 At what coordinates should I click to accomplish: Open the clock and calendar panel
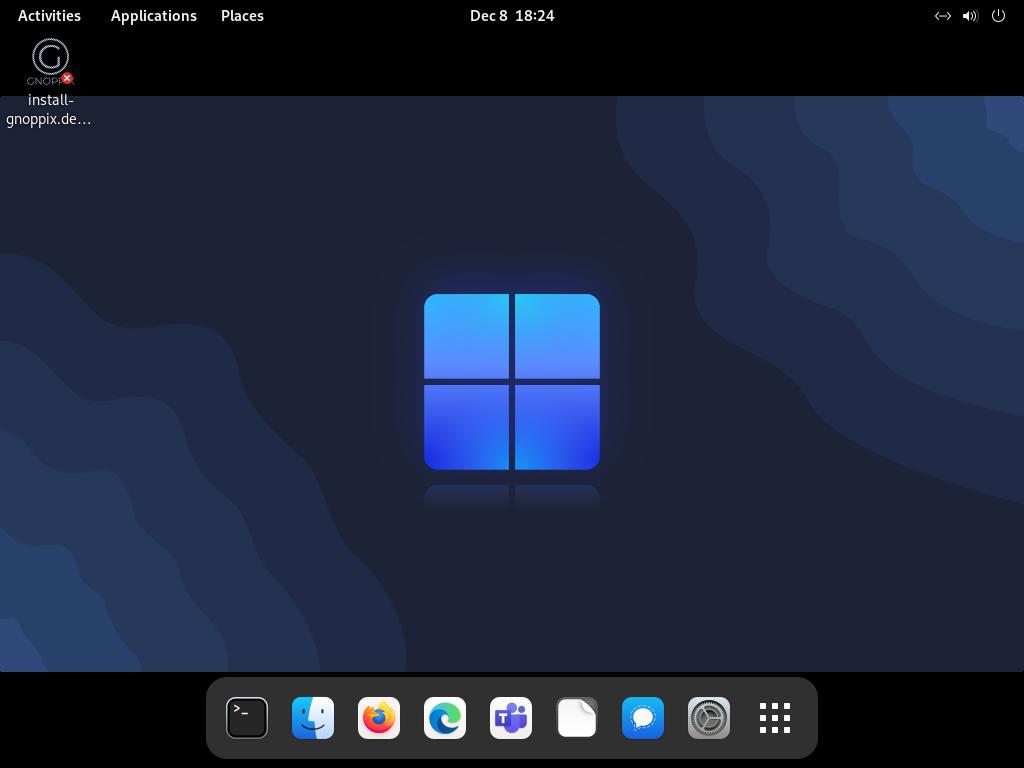coord(512,16)
